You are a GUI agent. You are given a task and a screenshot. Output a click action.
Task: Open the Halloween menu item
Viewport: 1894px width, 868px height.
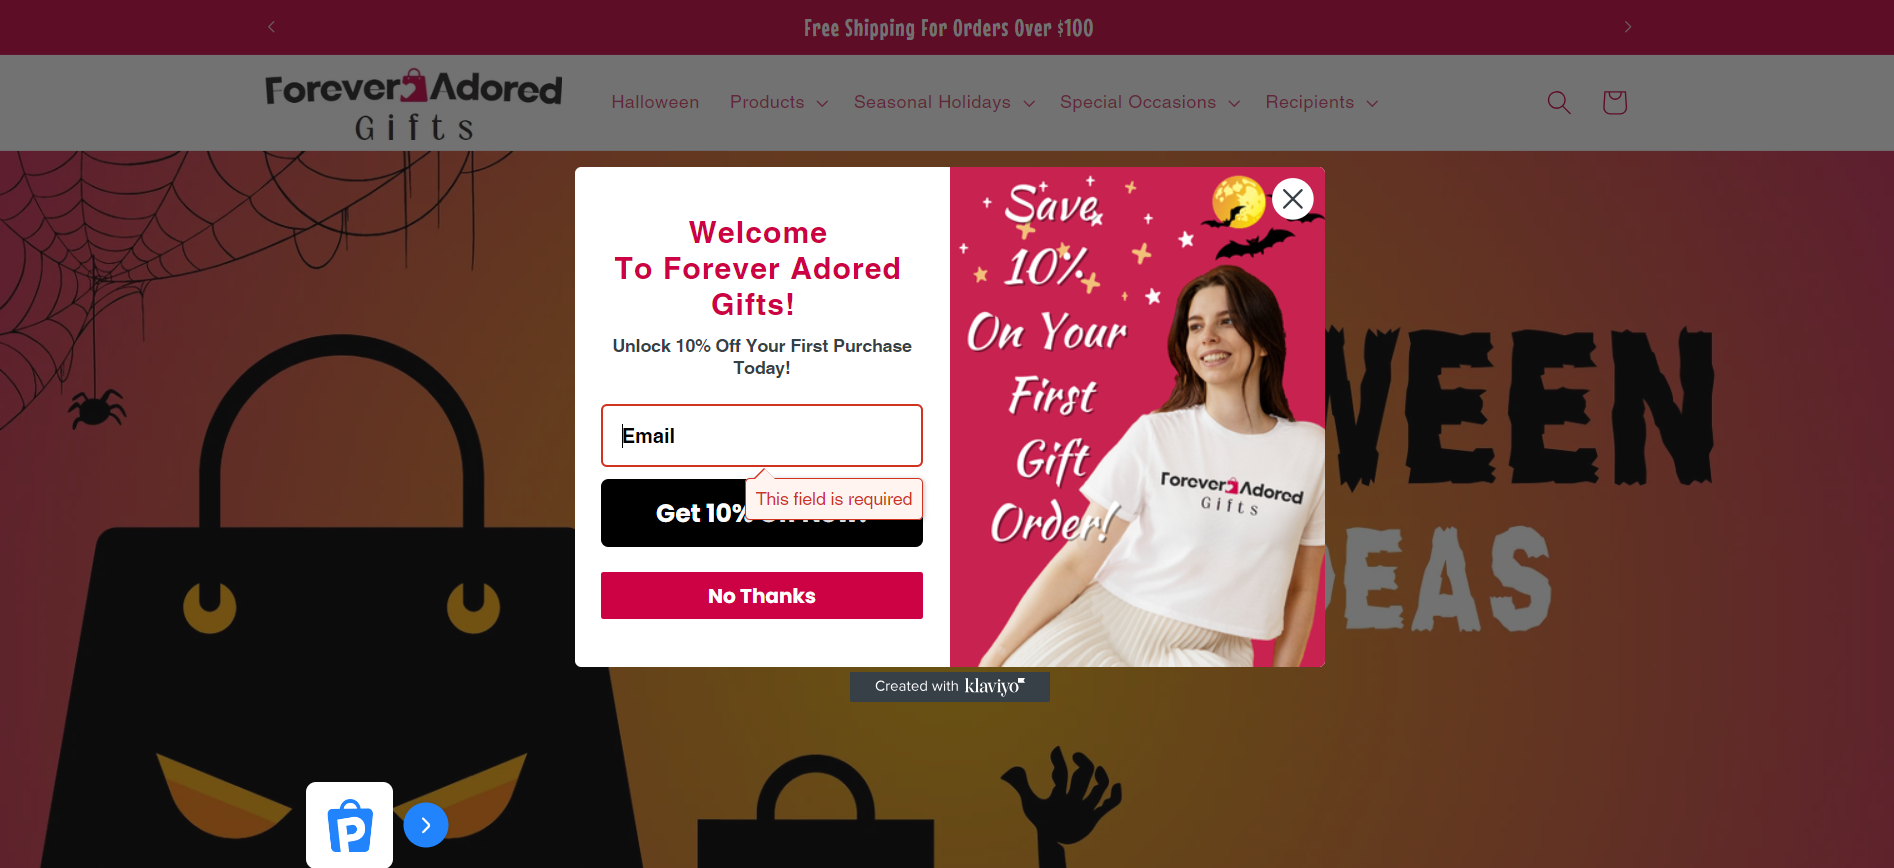[x=655, y=102]
